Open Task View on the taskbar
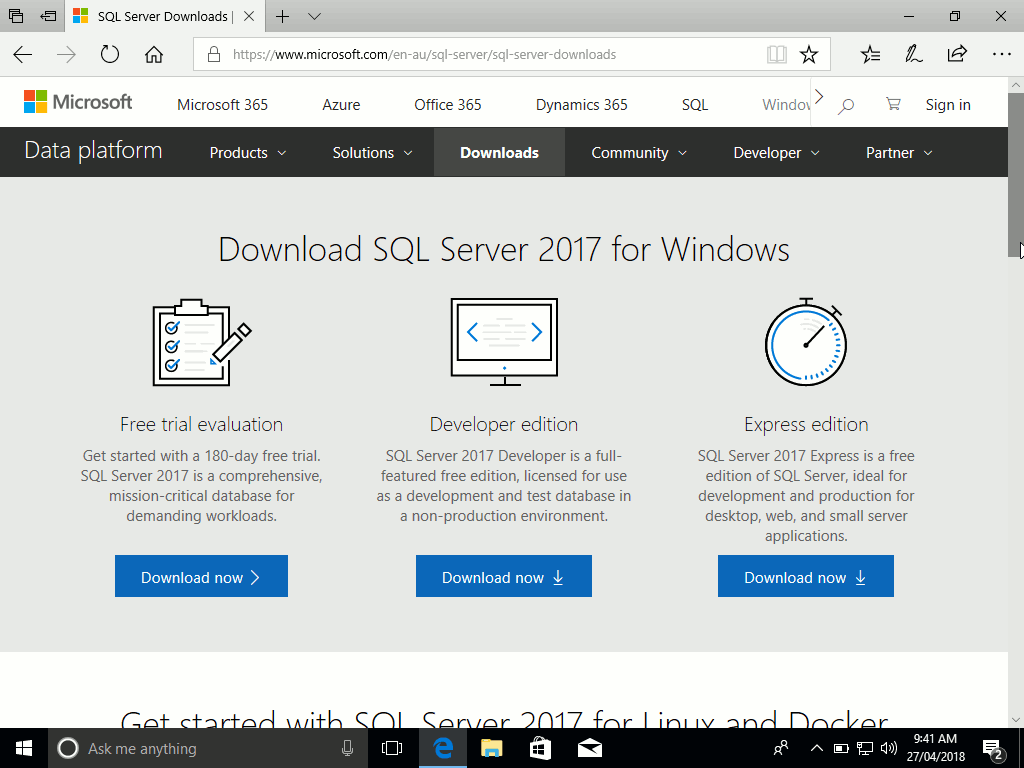1024x768 pixels. pos(392,748)
